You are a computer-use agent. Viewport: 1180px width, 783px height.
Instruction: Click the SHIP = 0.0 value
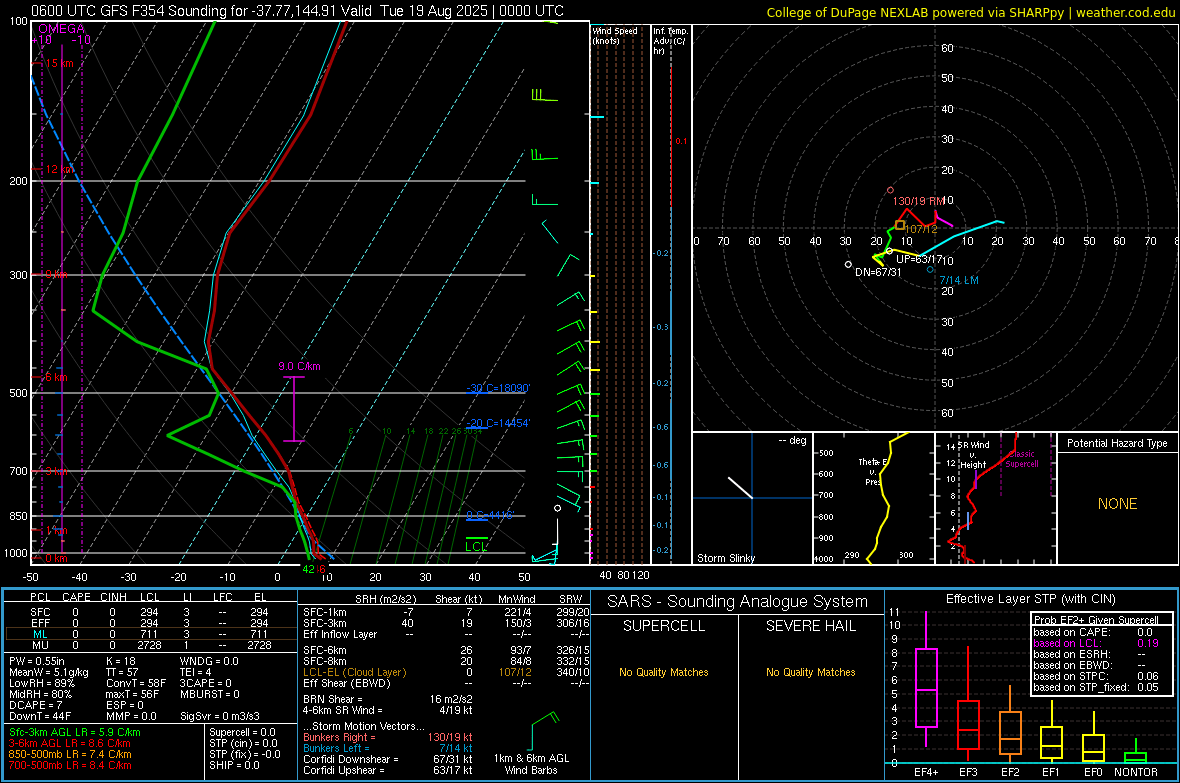click(234, 765)
